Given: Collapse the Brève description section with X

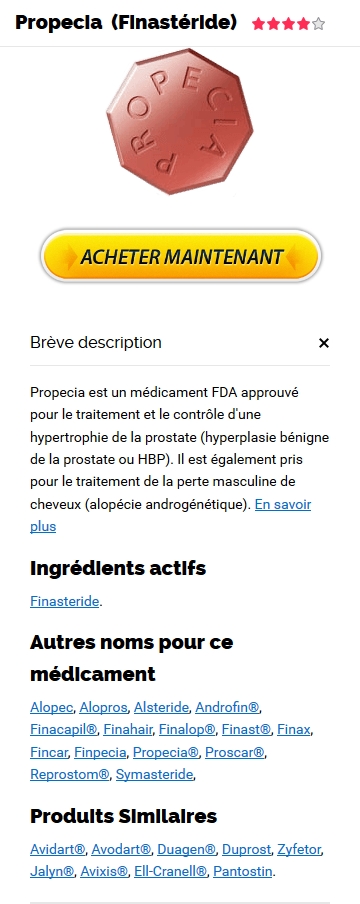Looking at the screenshot, I should 324,343.
